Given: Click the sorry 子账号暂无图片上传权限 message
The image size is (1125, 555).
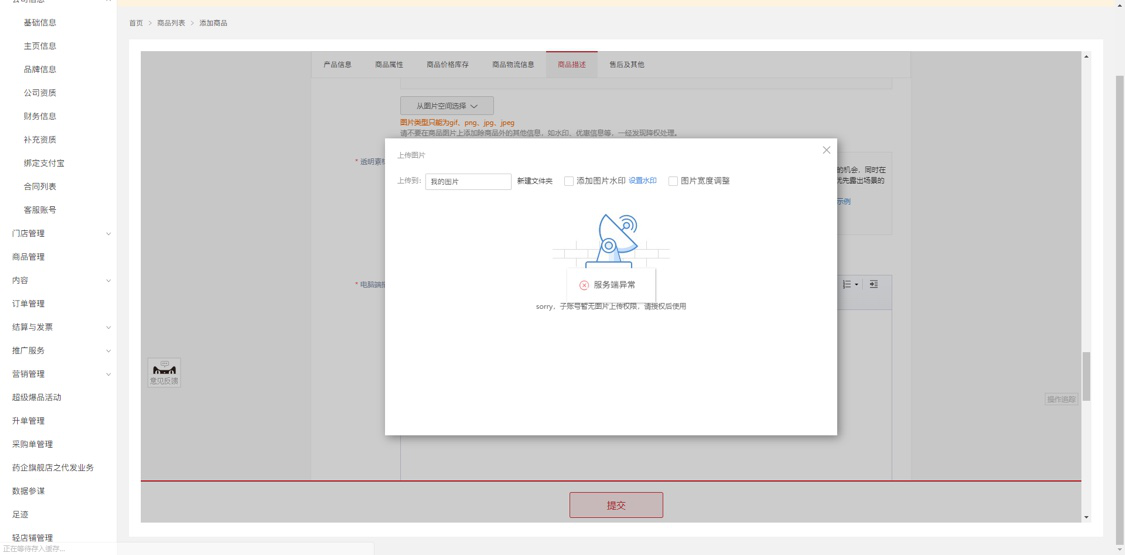Looking at the screenshot, I should coord(611,306).
